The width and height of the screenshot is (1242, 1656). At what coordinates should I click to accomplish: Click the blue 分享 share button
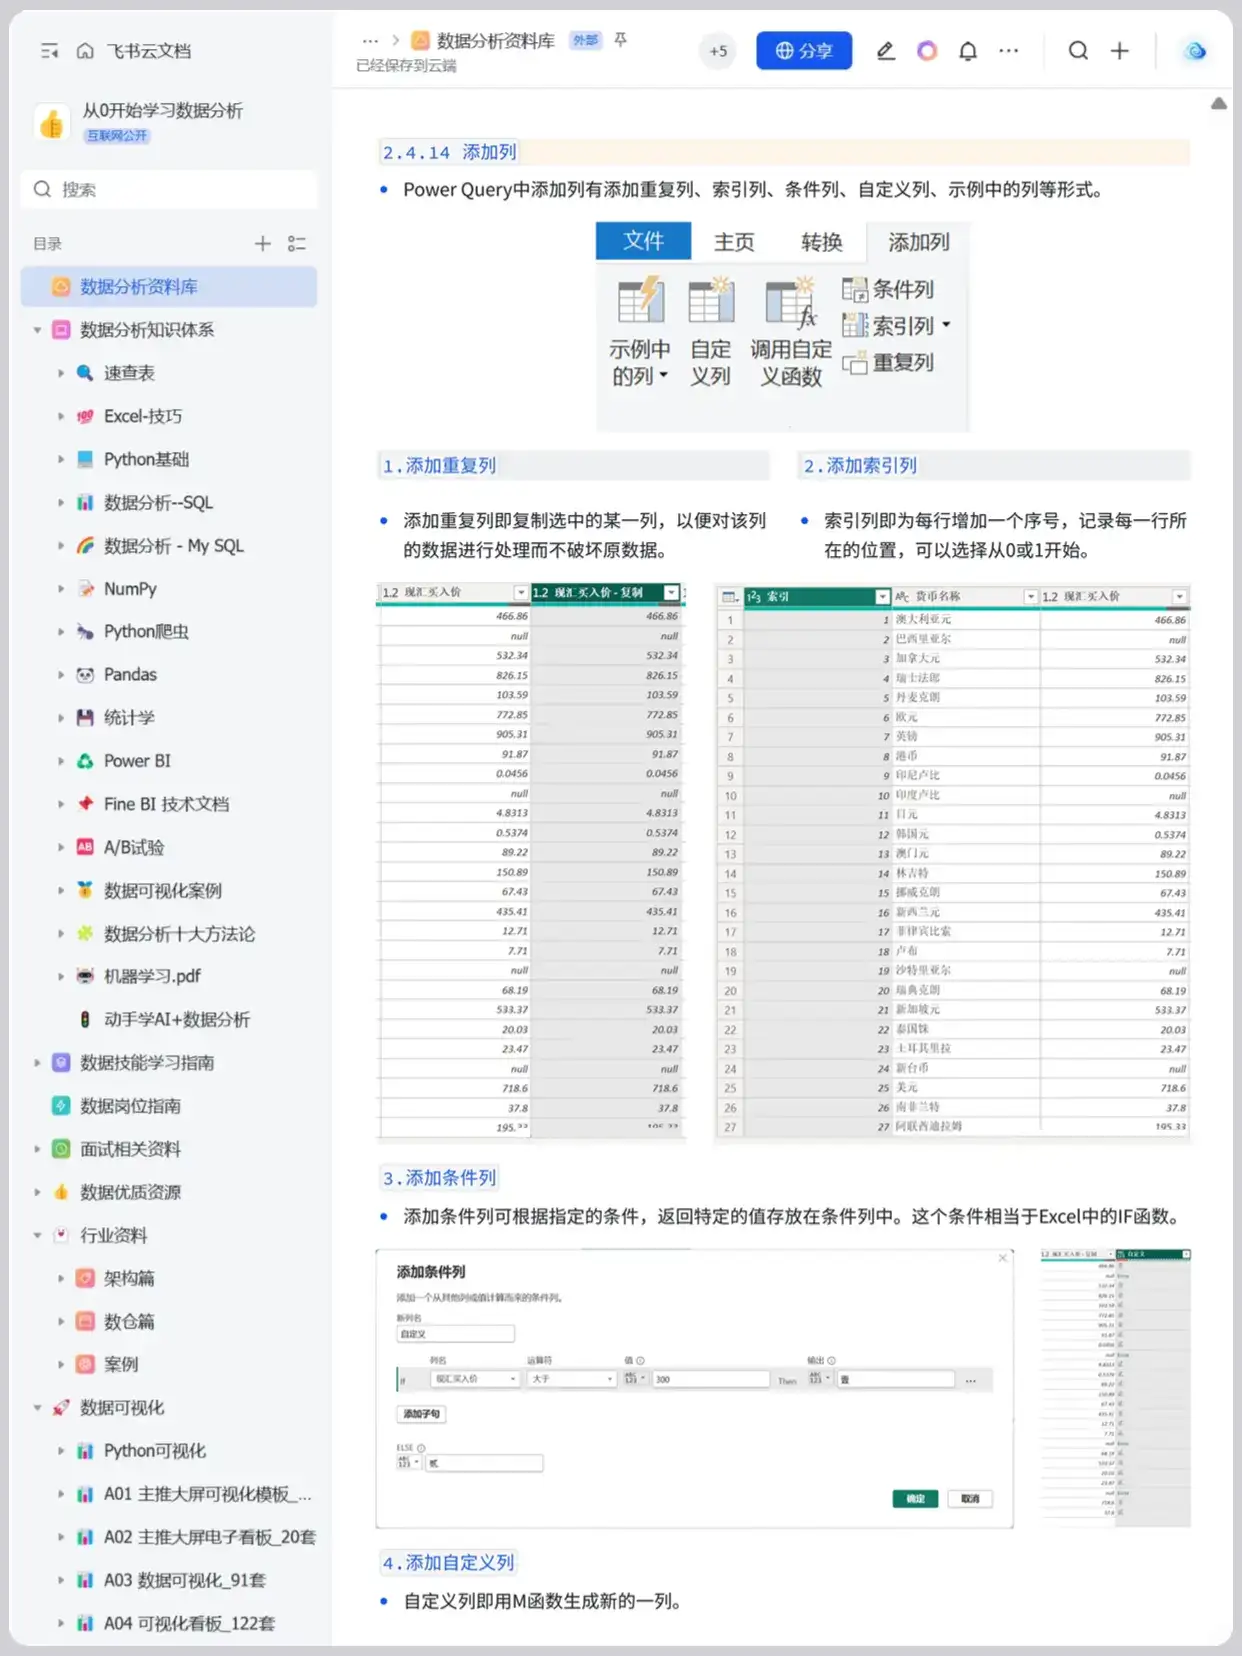pyautogui.click(x=804, y=51)
